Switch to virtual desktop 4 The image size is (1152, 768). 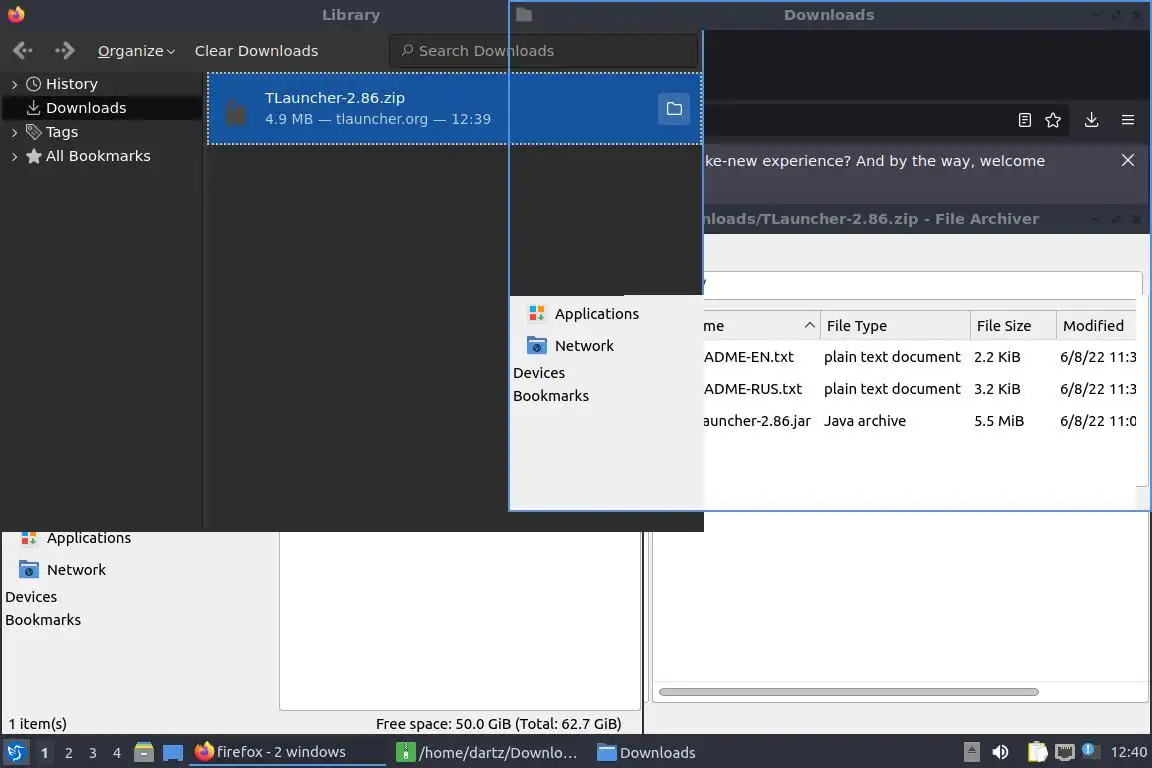[x=117, y=753]
